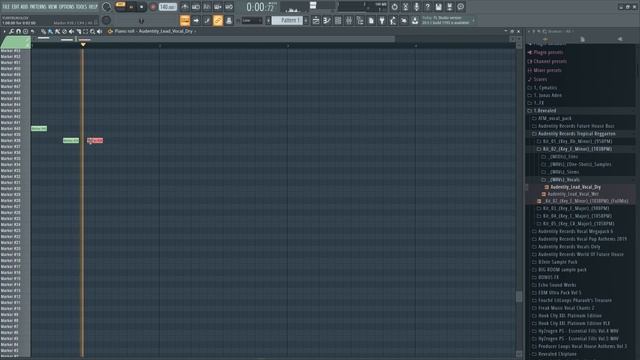The height and width of the screenshot is (360, 640).
Task: Toggle overdub recording mode
Action: tap(218, 7)
